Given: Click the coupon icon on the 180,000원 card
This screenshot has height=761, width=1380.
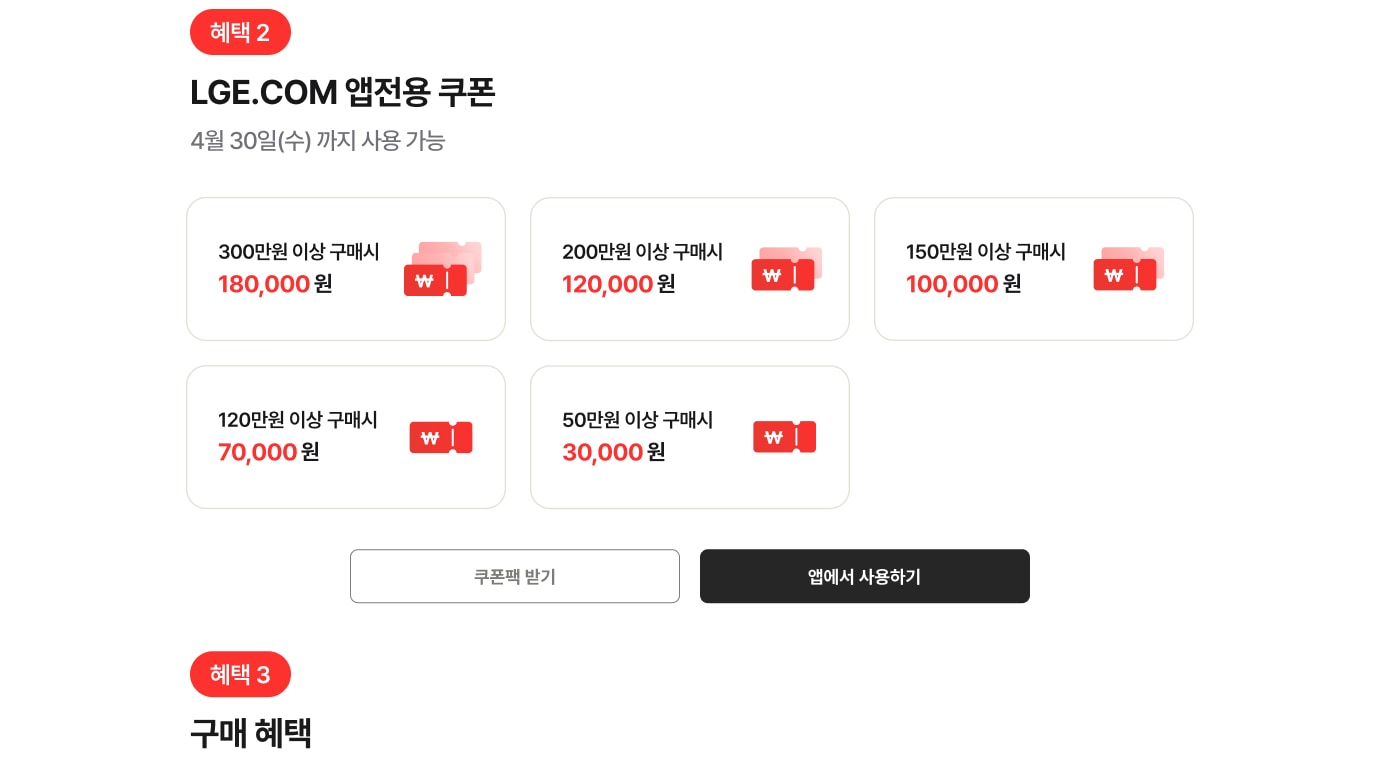Looking at the screenshot, I should 443,268.
